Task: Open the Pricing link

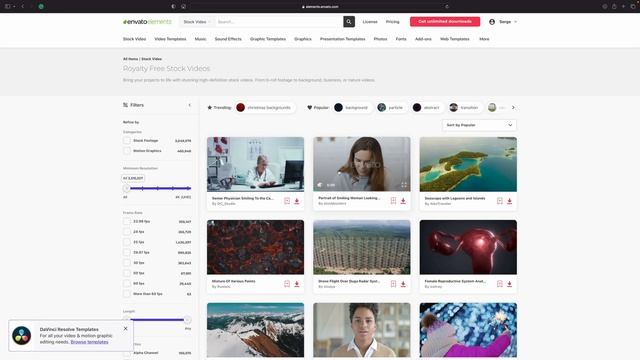Action: [x=393, y=22]
